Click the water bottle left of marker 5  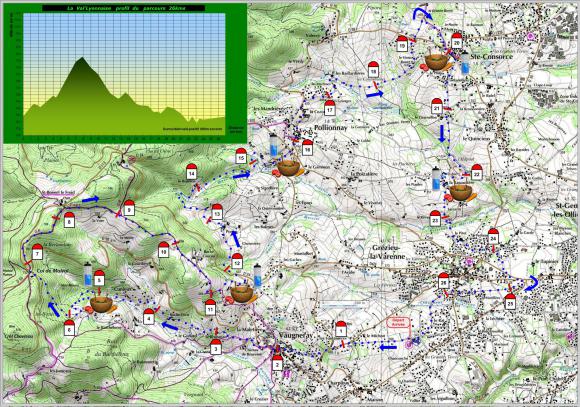click(88, 274)
